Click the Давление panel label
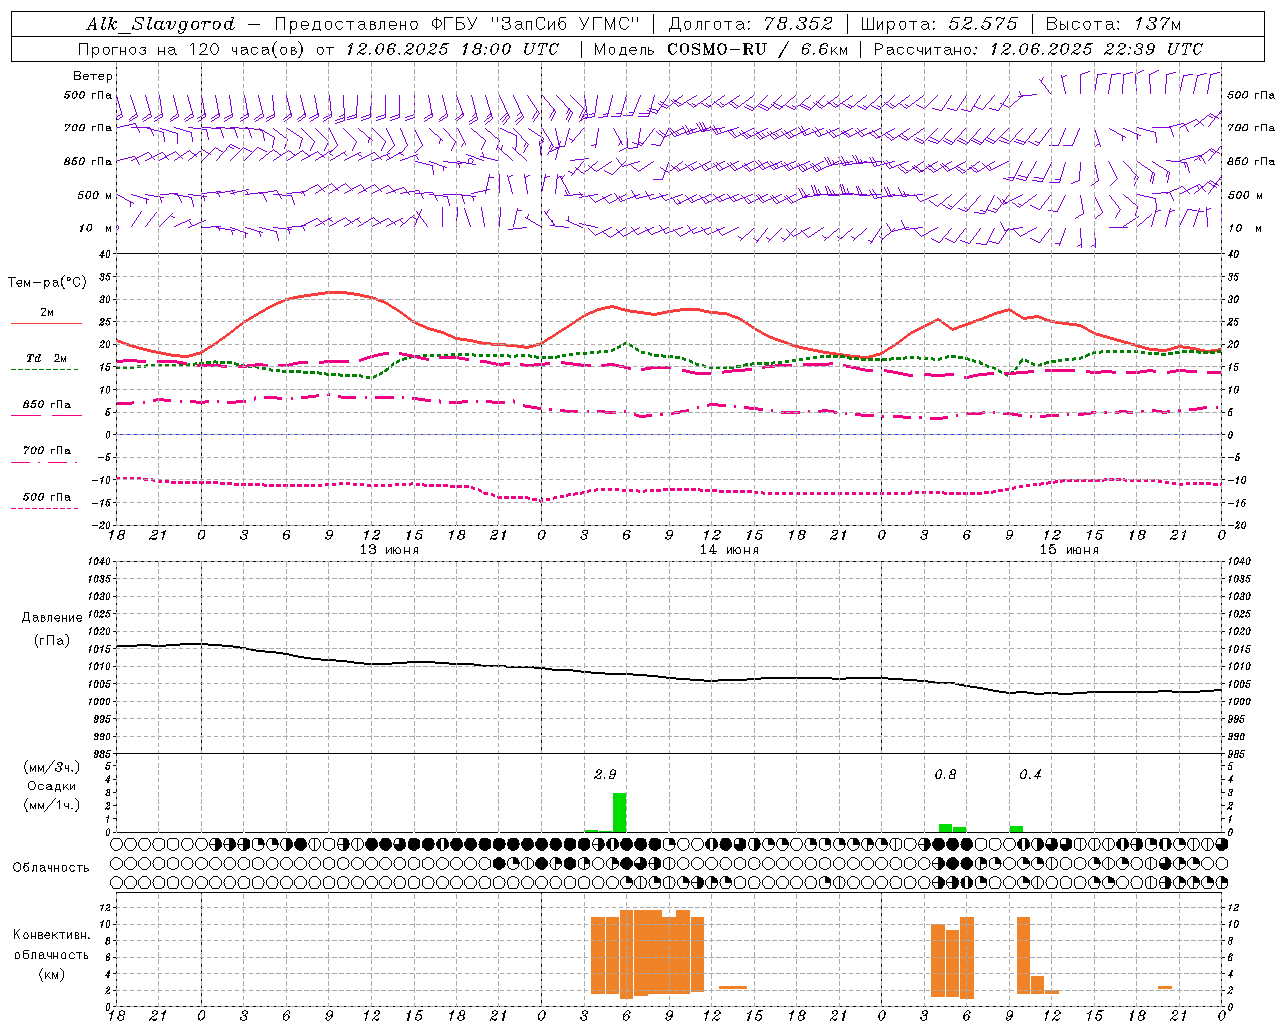The height and width of the screenshot is (1024, 1280). coord(52,618)
